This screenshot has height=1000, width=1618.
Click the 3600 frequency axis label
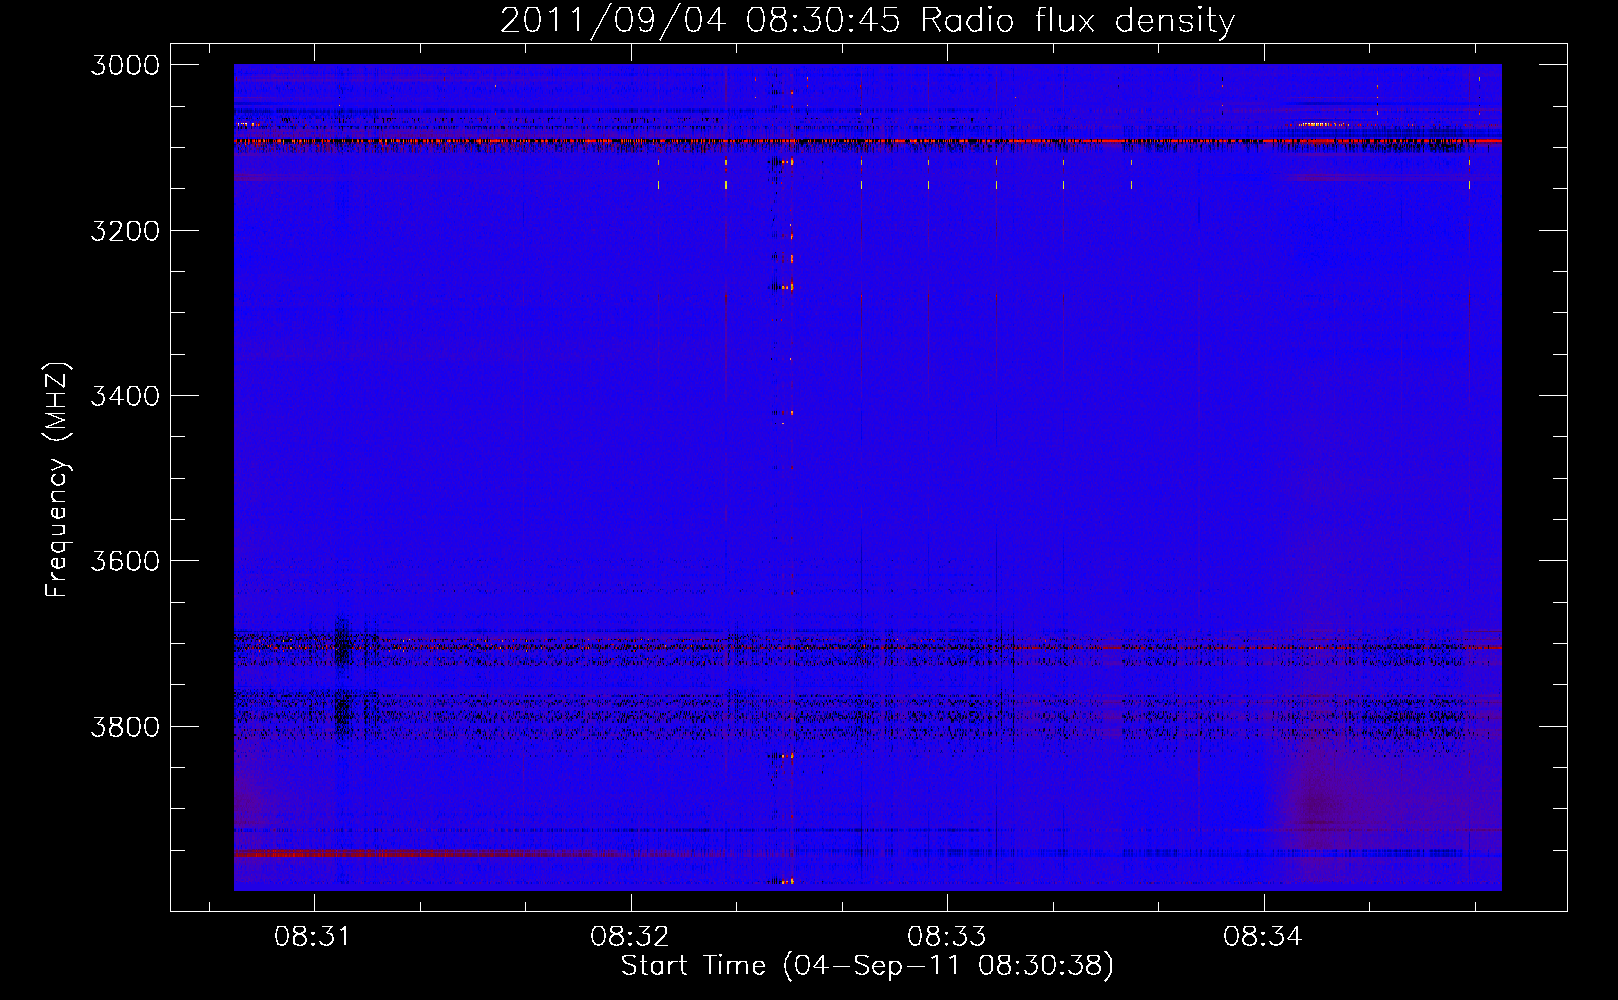[125, 561]
